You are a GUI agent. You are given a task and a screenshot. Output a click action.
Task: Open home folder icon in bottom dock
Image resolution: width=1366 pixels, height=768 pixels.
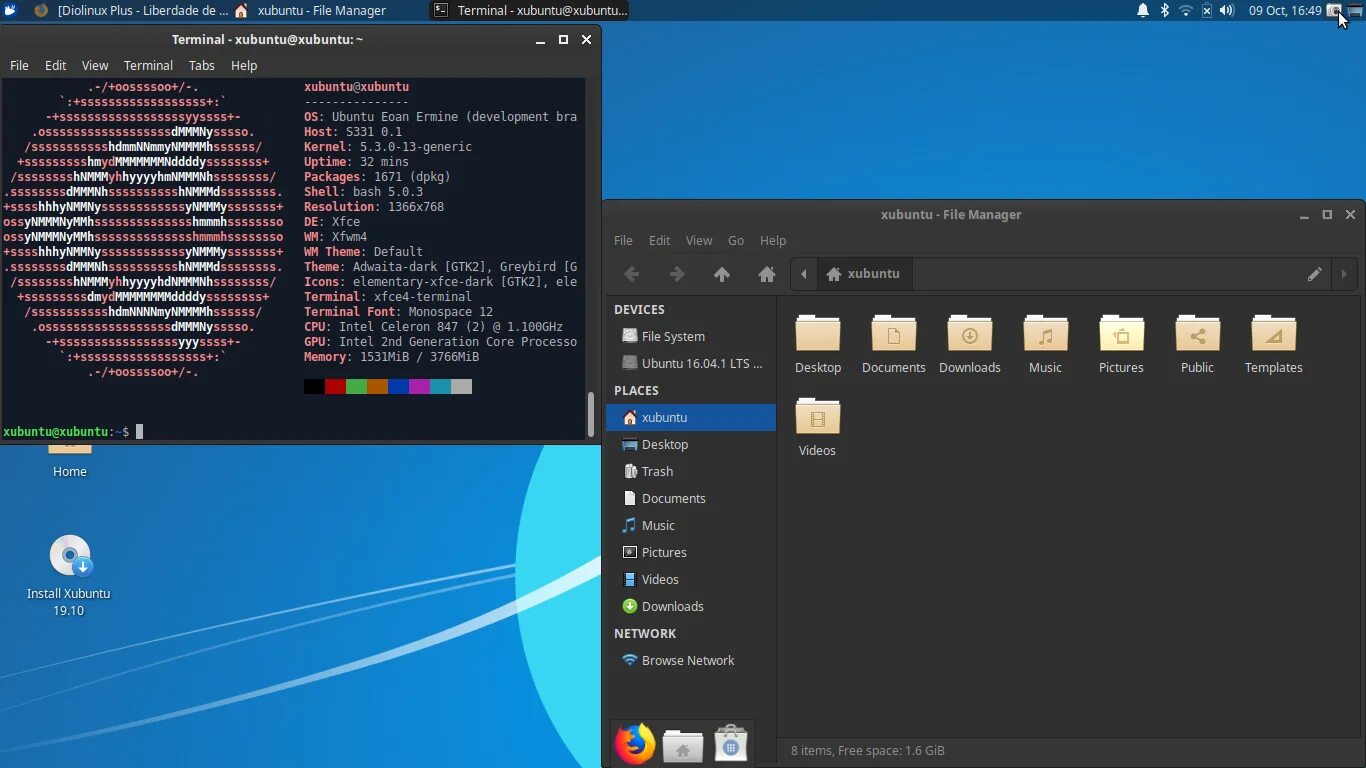coord(683,746)
